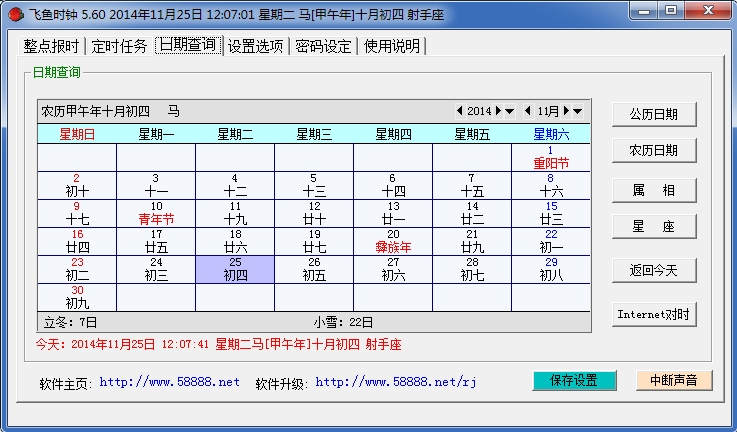
Task: Open the software homepage link www.58888.net
Action: point(170,382)
